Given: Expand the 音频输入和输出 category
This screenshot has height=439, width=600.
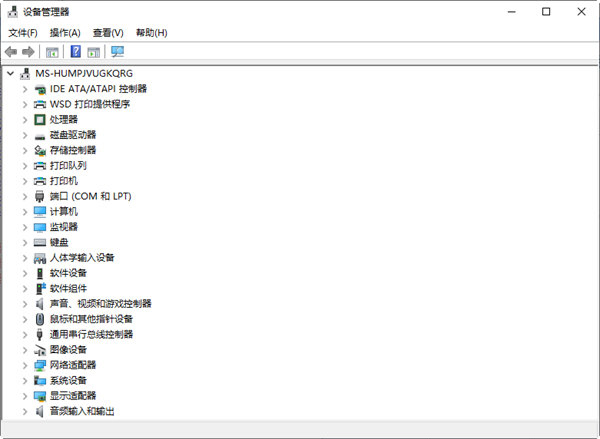Looking at the screenshot, I should coord(25,411).
